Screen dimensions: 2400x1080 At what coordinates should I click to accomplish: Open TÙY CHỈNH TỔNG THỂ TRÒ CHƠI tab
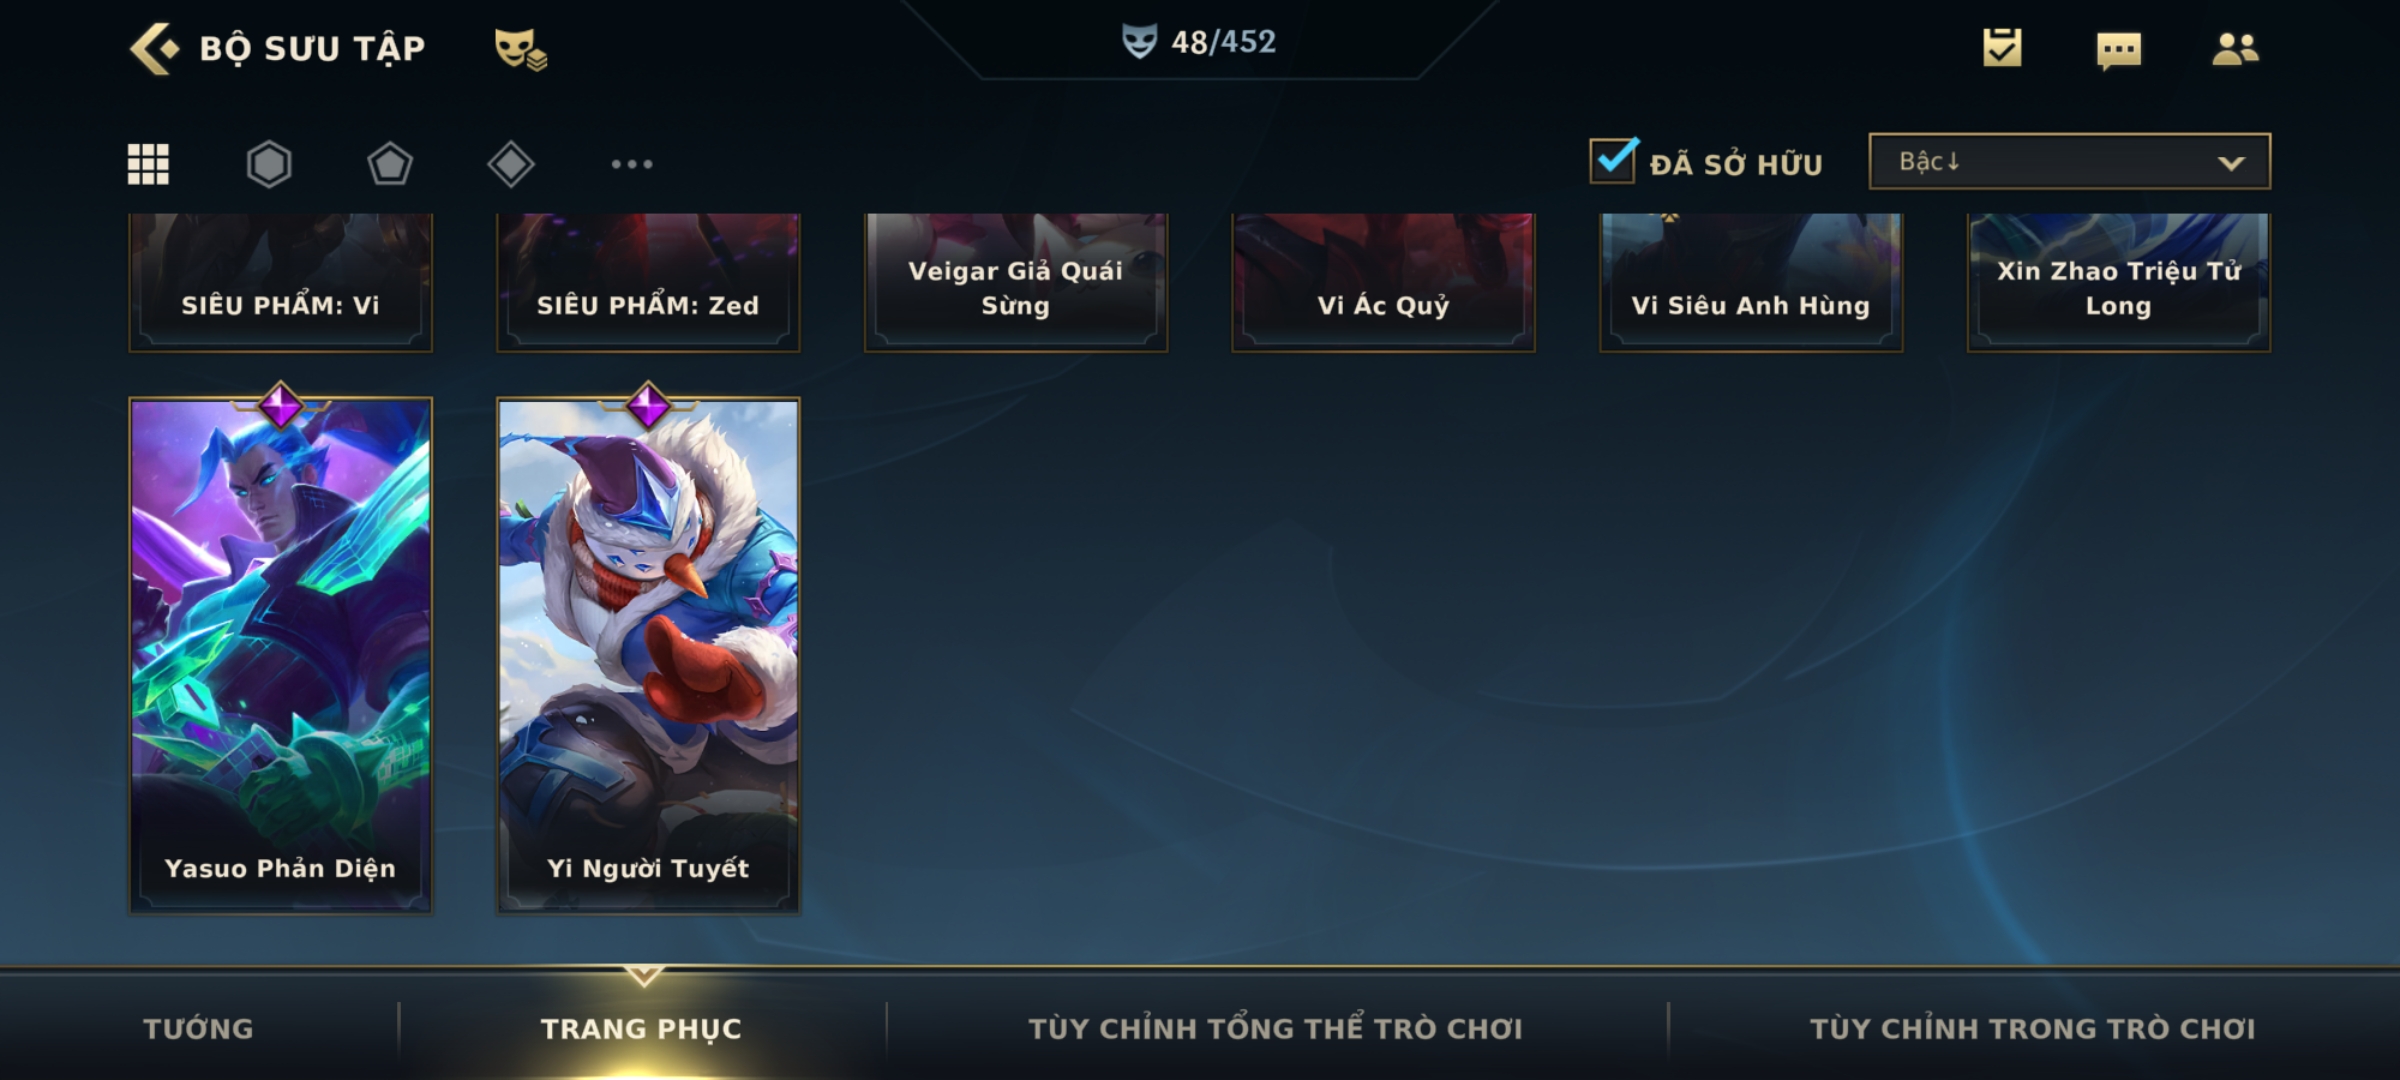pos(1276,1028)
